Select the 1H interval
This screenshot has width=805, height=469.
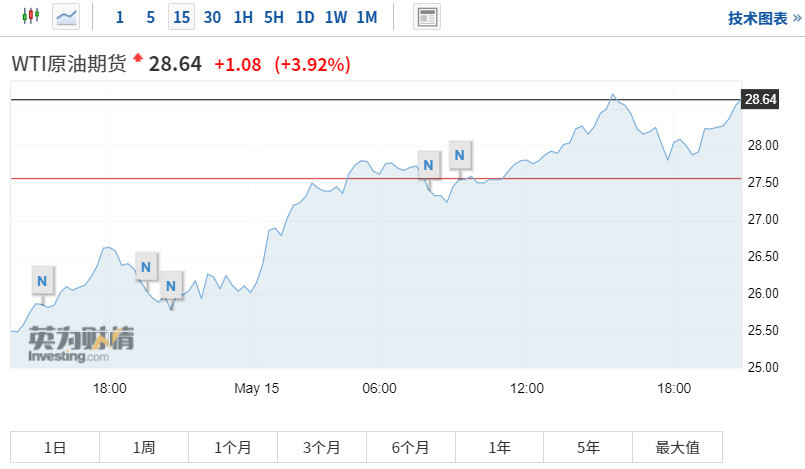pyautogui.click(x=243, y=17)
